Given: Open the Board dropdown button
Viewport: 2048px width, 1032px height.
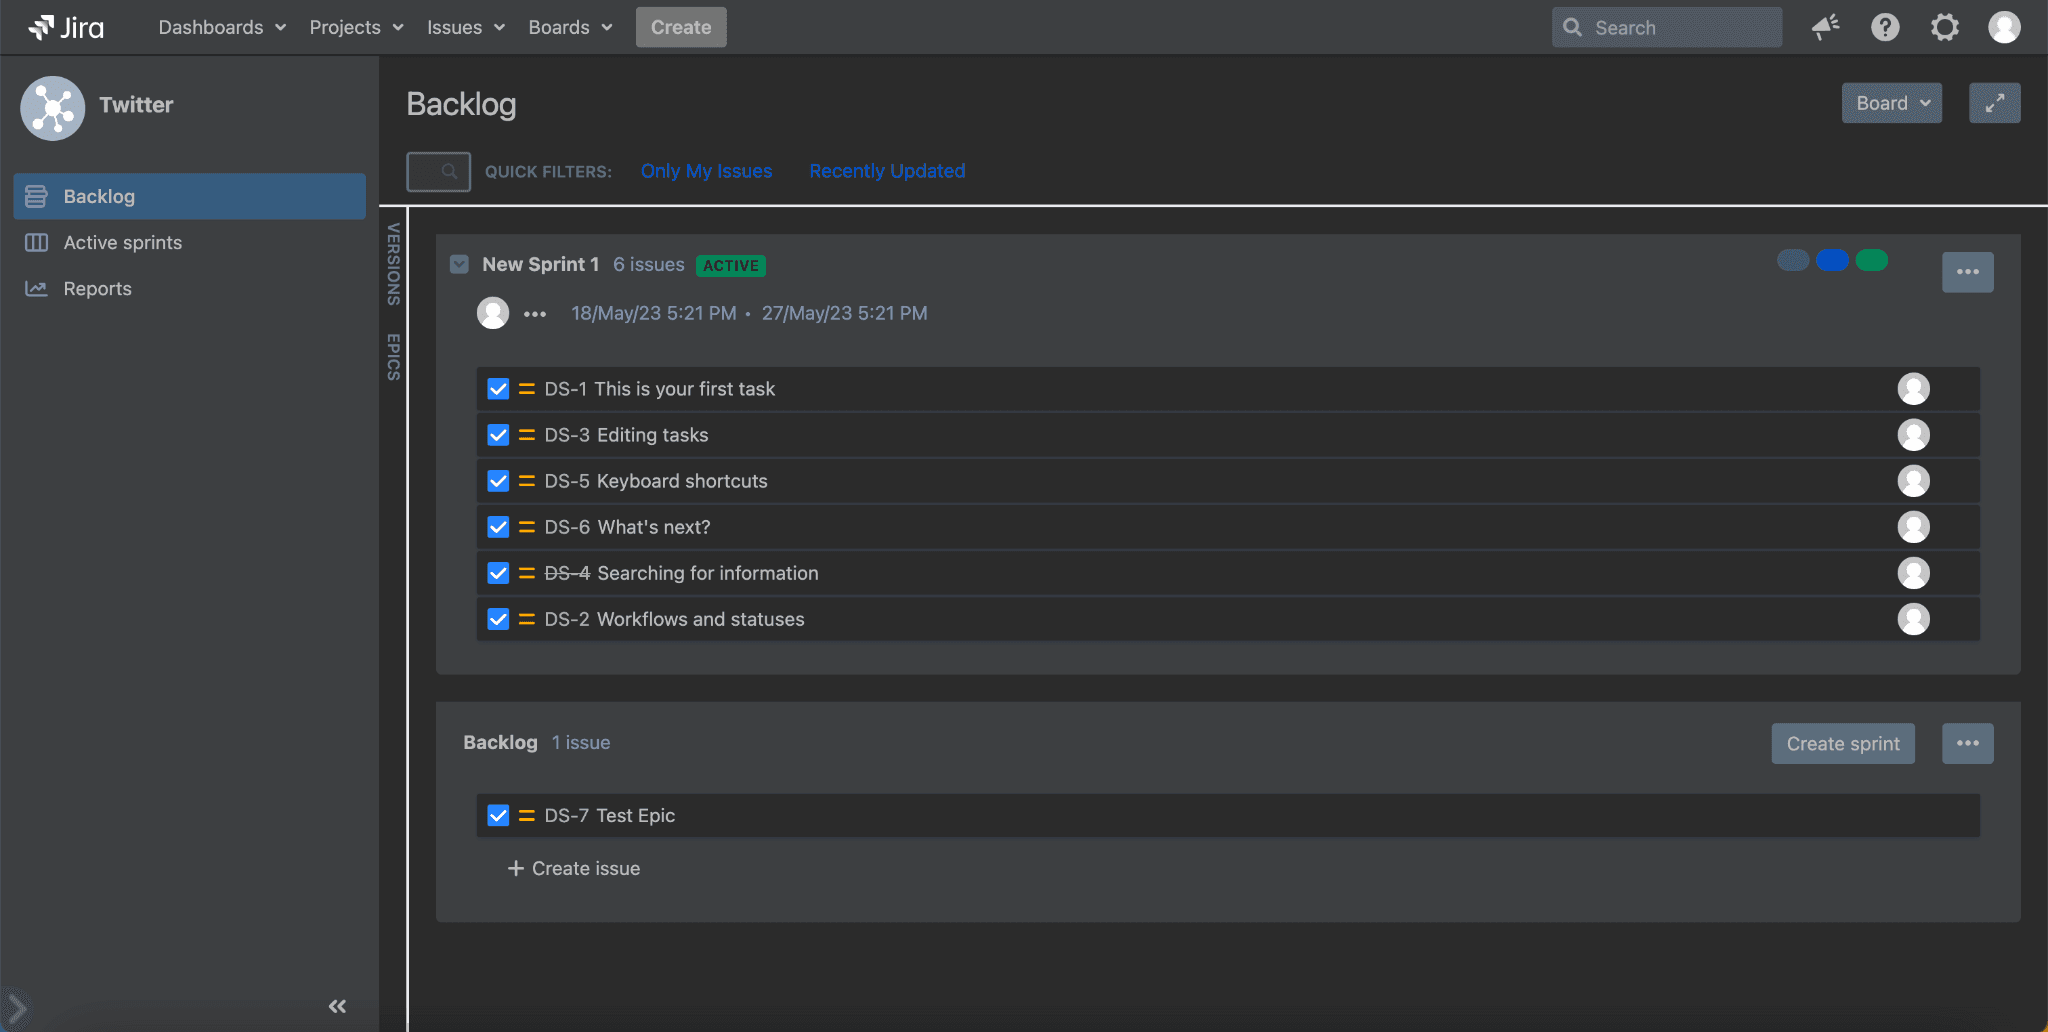Looking at the screenshot, I should pos(1891,103).
